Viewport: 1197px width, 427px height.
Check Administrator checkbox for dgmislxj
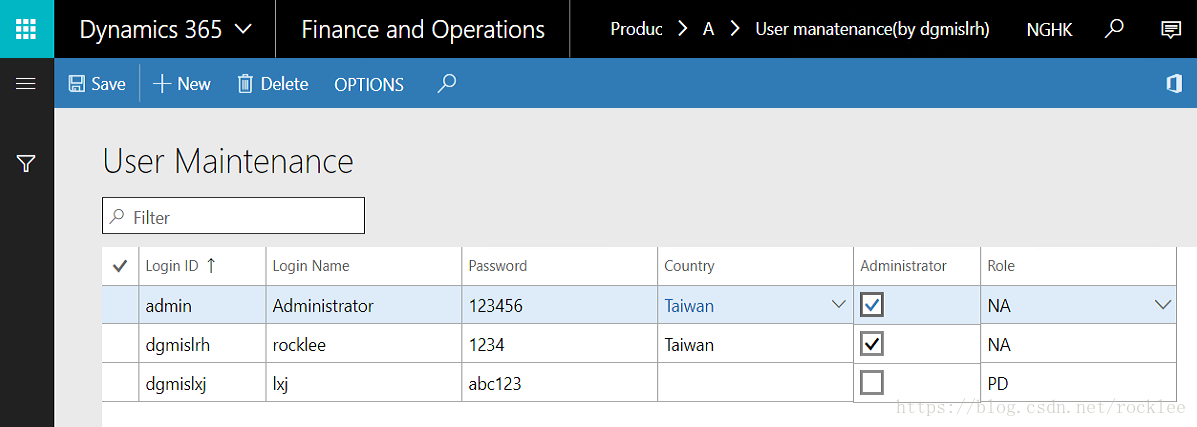[x=872, y=382]
